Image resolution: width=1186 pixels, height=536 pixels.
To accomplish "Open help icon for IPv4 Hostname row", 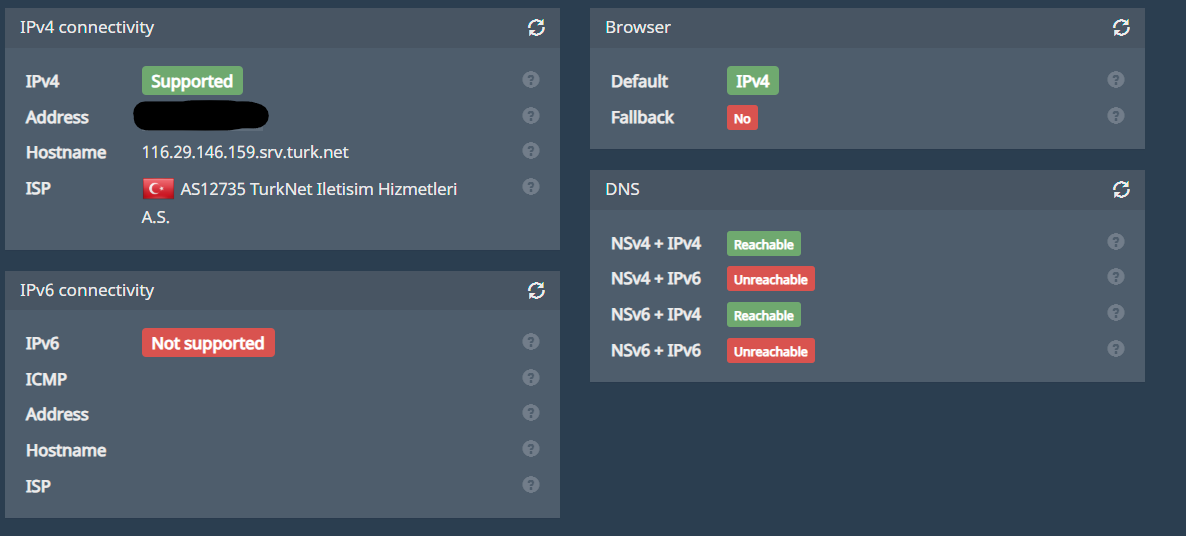I will click(531, 151).
